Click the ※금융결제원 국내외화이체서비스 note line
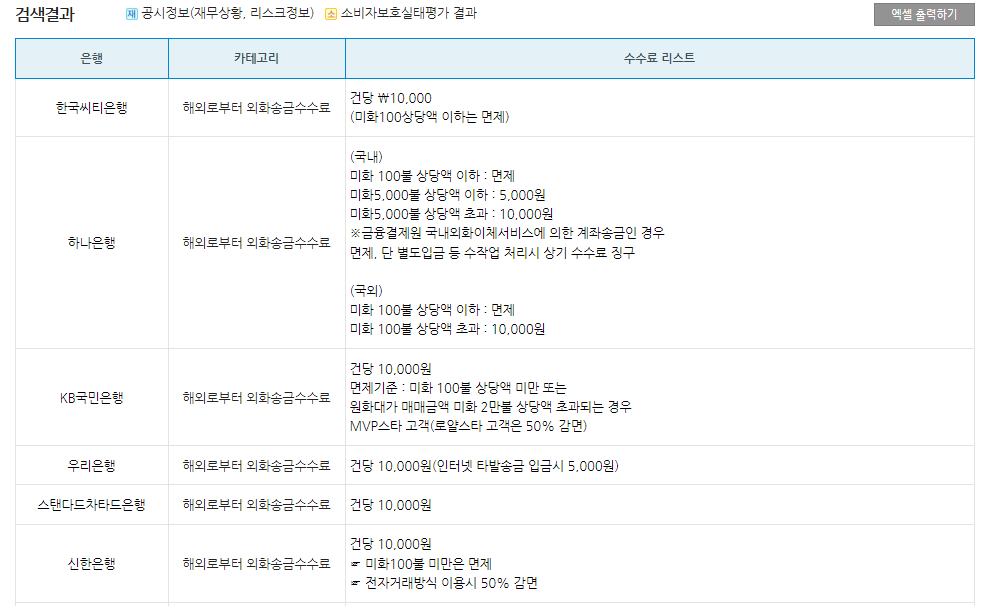 [507, 233]
